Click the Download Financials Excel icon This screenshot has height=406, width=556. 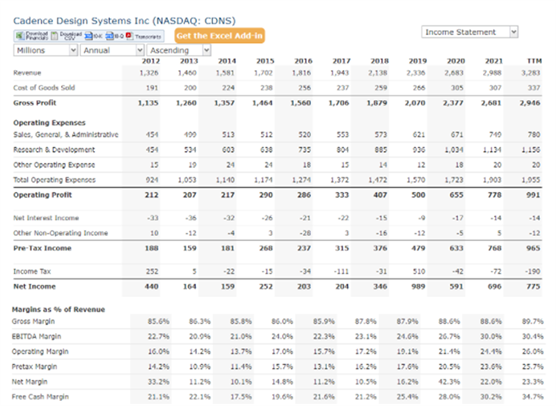[x=20, y=36]
